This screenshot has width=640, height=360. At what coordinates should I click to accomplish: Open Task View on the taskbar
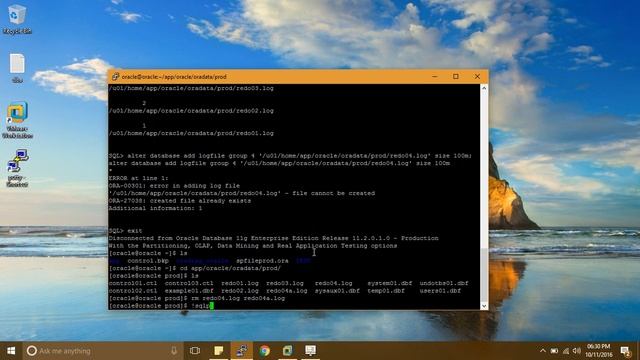coord(195,351)
